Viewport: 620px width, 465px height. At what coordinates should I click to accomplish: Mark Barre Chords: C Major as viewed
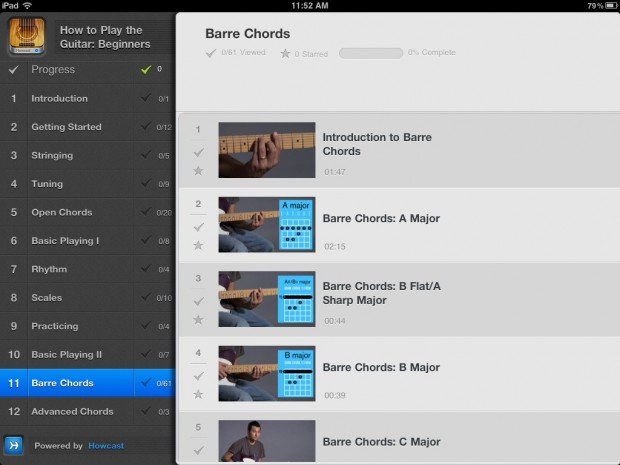click(198, 450)
